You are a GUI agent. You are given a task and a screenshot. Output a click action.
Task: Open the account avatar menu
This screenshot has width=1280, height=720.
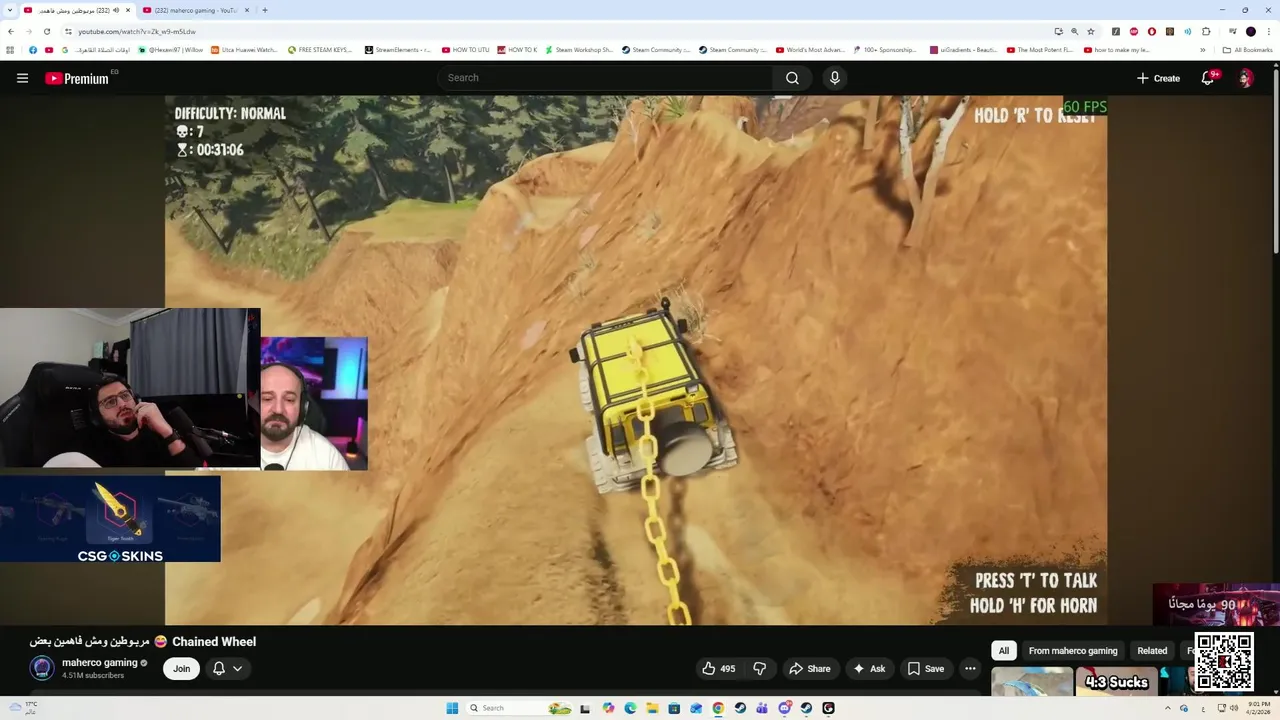tap(1245, 78)
